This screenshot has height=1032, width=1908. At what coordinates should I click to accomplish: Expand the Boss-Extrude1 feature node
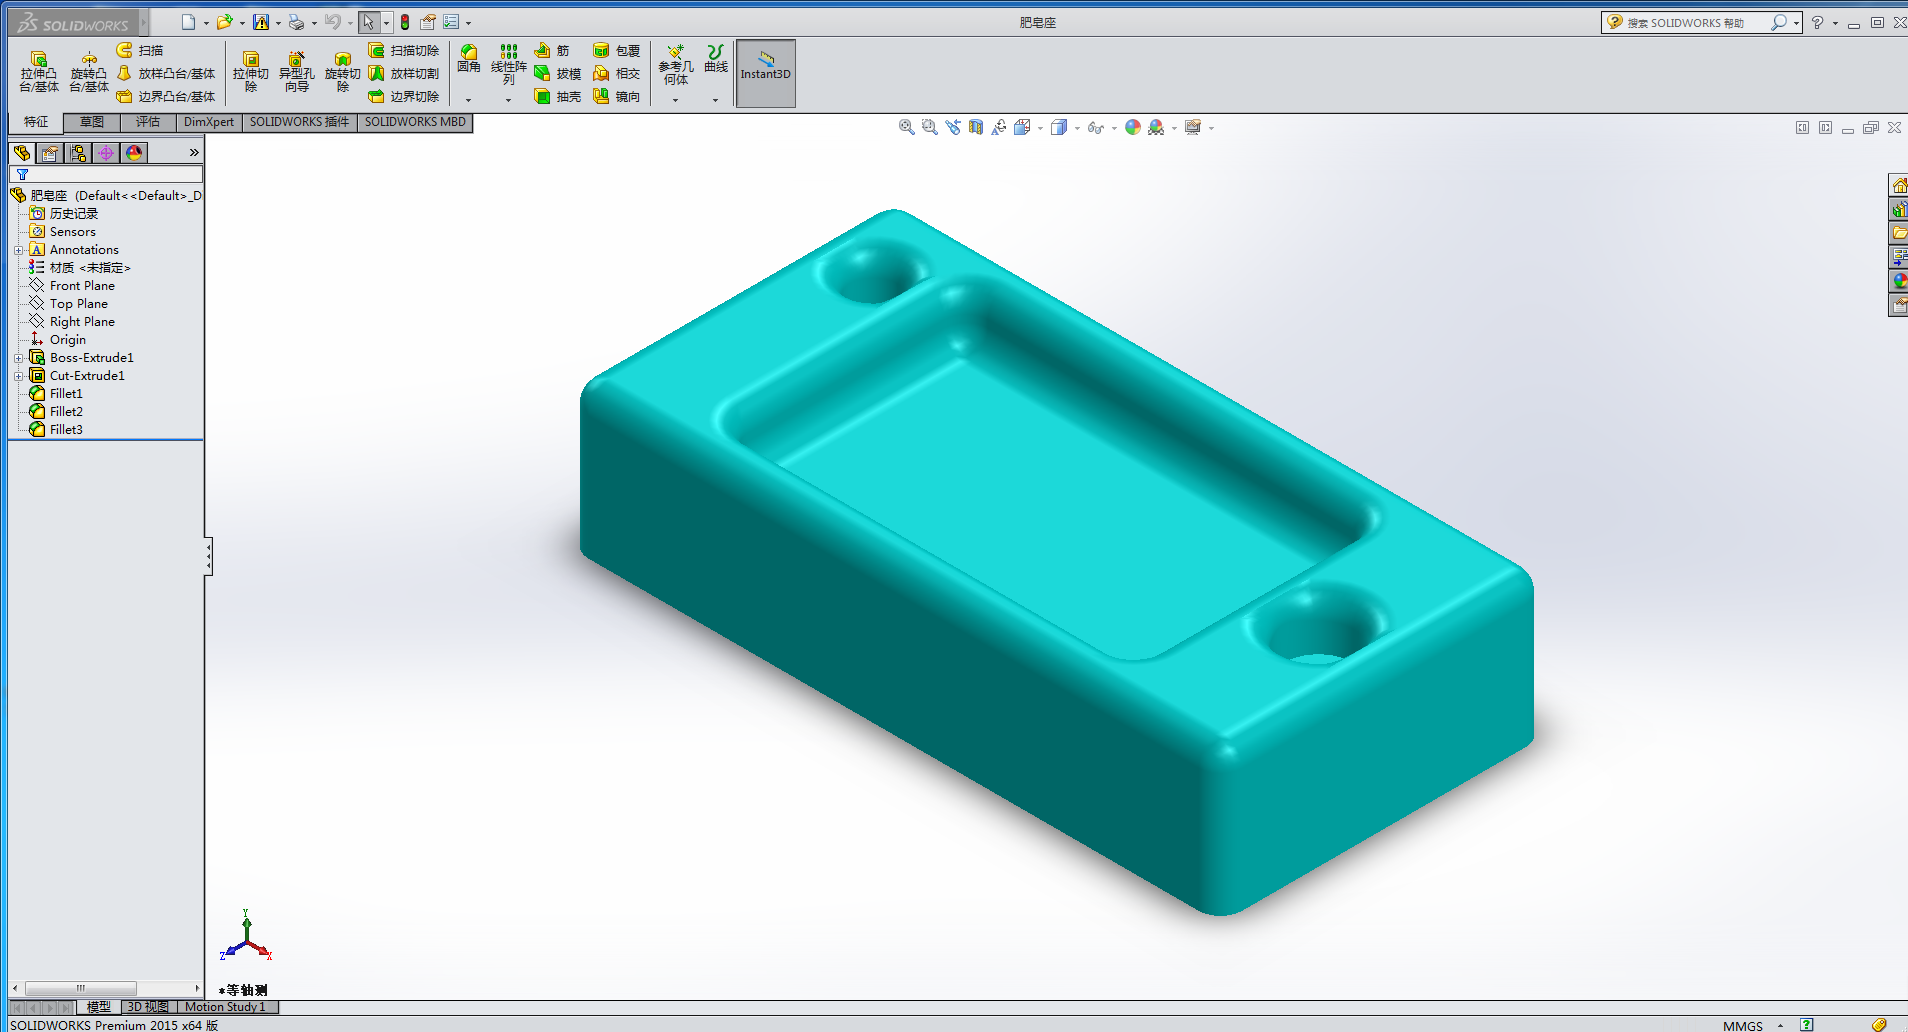[x=18, y=358]
